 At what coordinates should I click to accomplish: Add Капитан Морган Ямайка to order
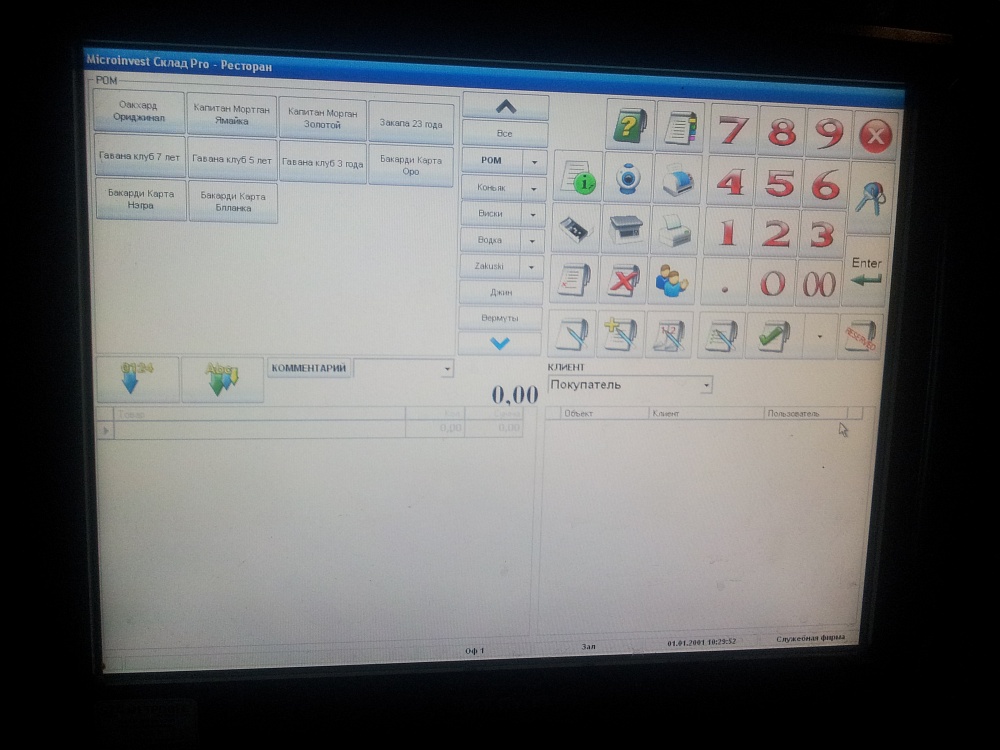point(232,115)
